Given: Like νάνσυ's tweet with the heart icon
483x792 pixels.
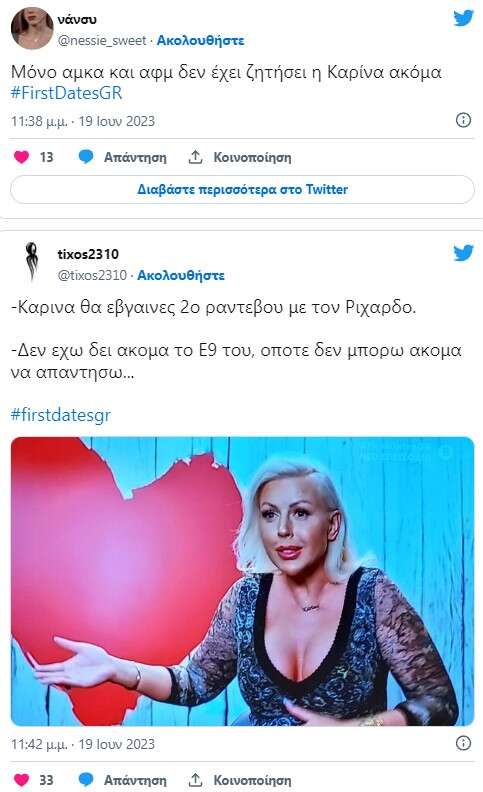Looking at the screenshot, I should pyautogui.click(x=21, y=157).
